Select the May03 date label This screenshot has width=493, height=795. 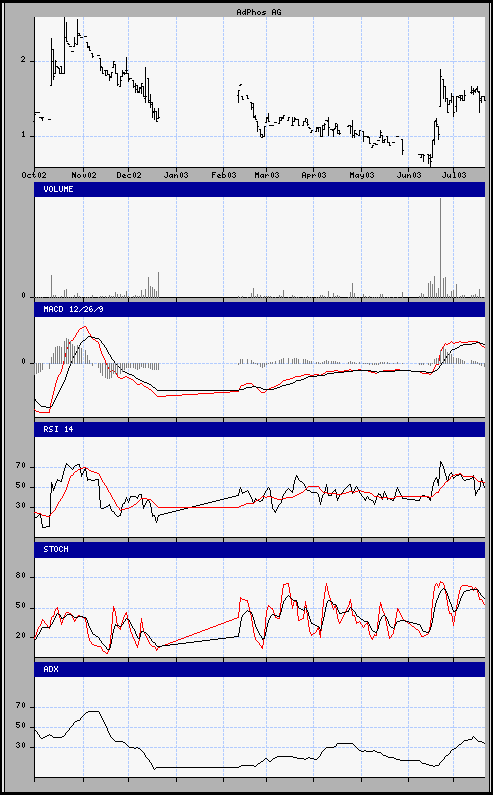tap(362, 175)
